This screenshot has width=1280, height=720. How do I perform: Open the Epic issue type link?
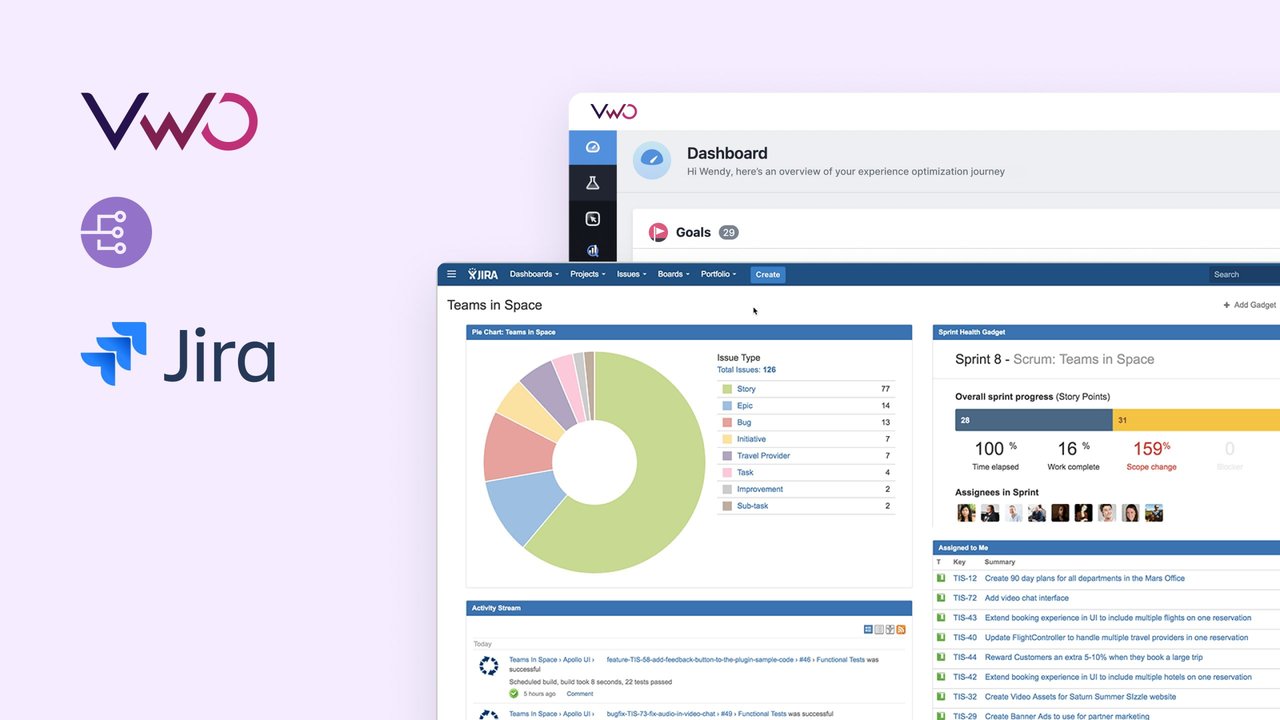[x=745, y=406]
